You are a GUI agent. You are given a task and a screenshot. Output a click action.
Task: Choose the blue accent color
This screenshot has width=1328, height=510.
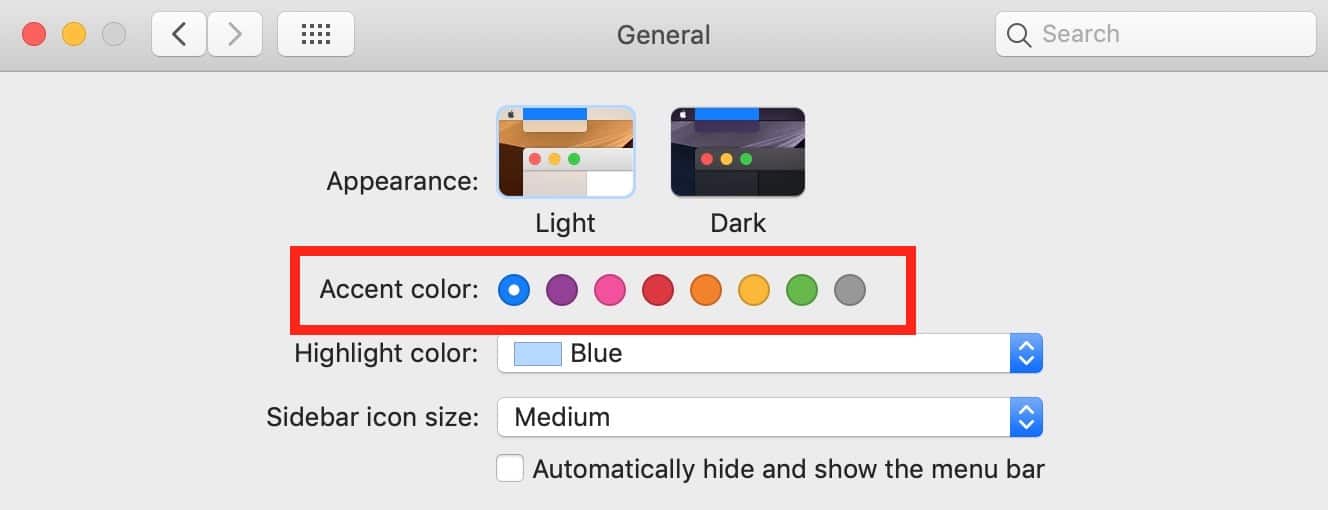click(x=514, y=291)
